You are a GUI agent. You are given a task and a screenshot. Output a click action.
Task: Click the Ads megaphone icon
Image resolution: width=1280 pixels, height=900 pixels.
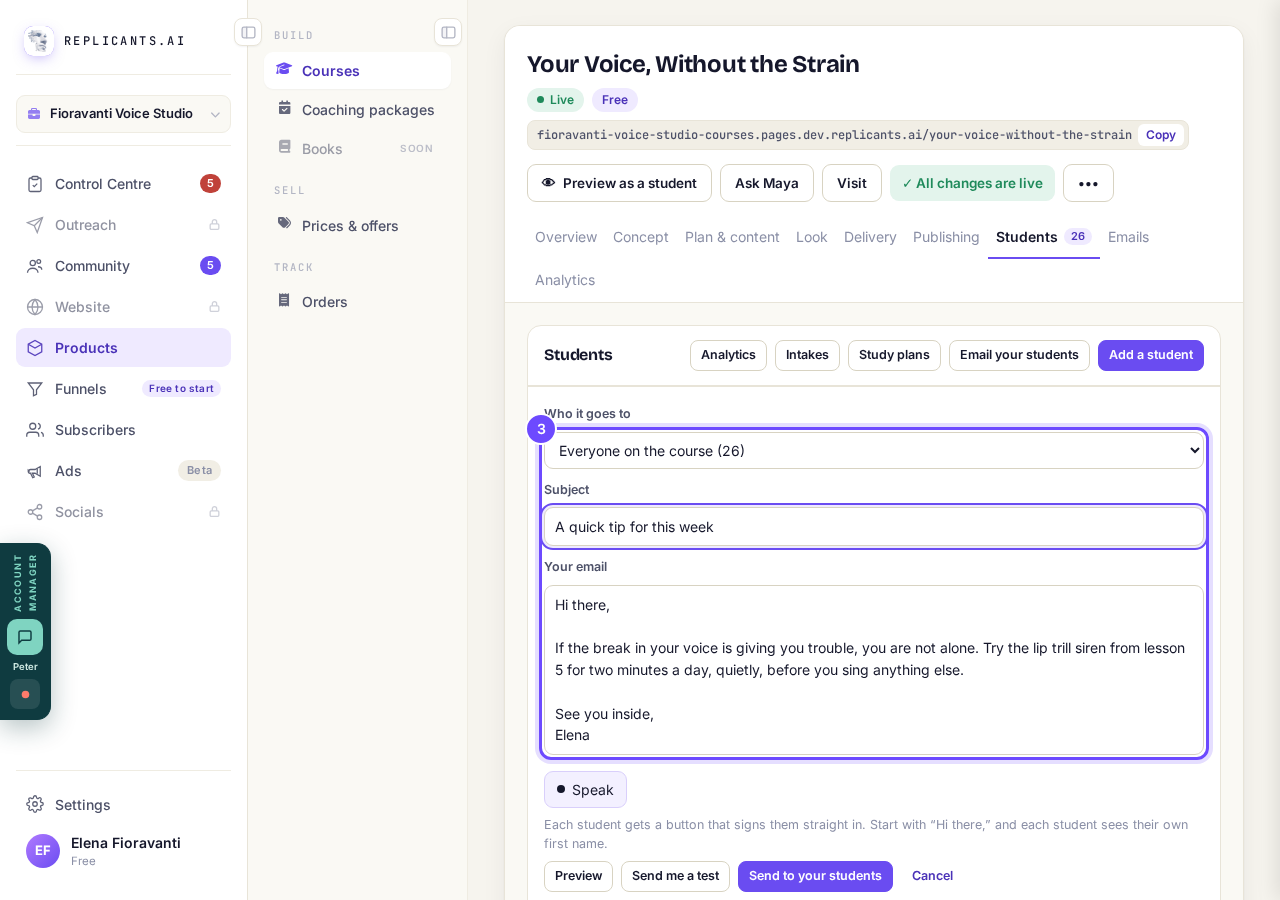pos(35,471)
